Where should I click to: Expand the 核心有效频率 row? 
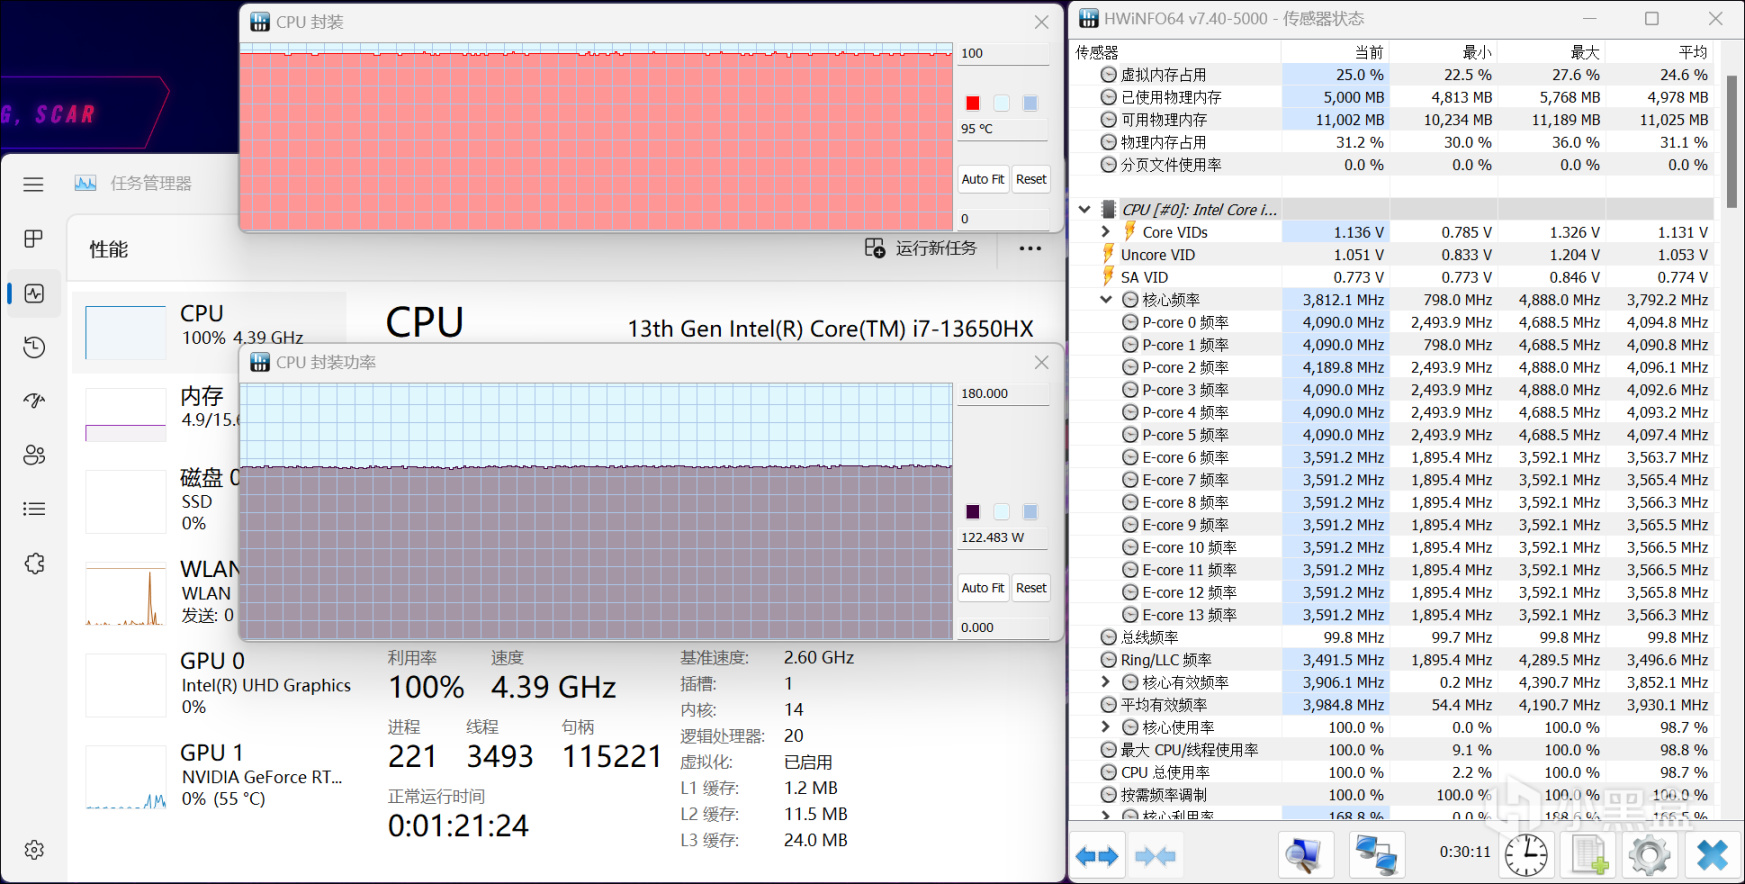pos(1106,682)
